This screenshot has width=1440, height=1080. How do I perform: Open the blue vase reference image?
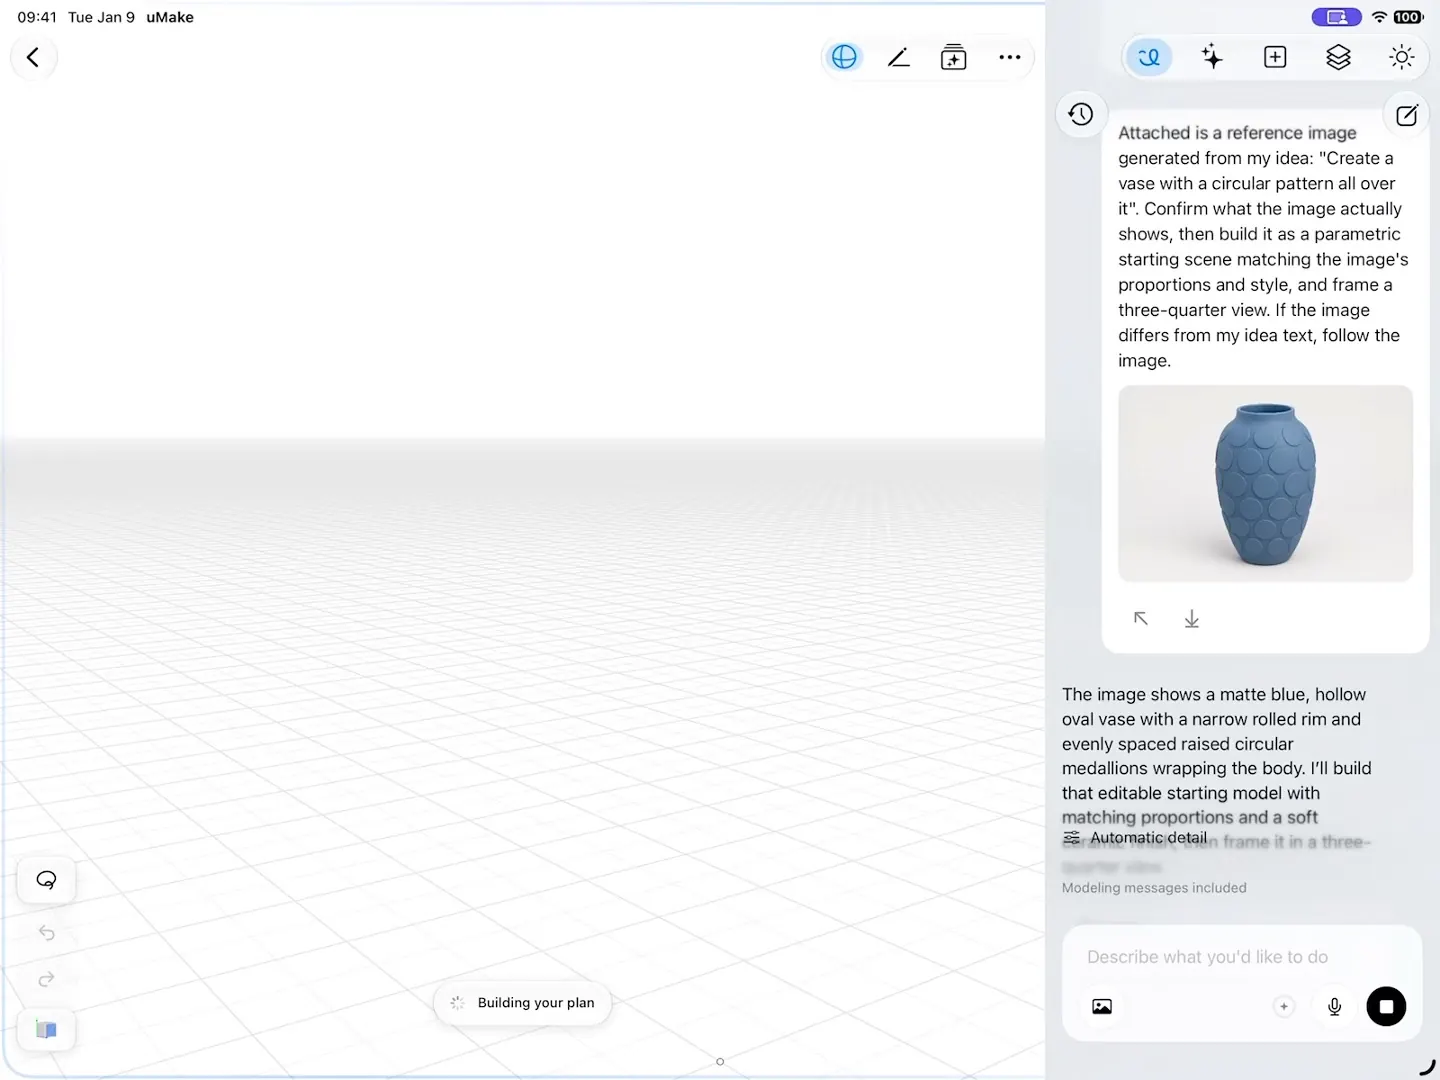pos(1265,484)
